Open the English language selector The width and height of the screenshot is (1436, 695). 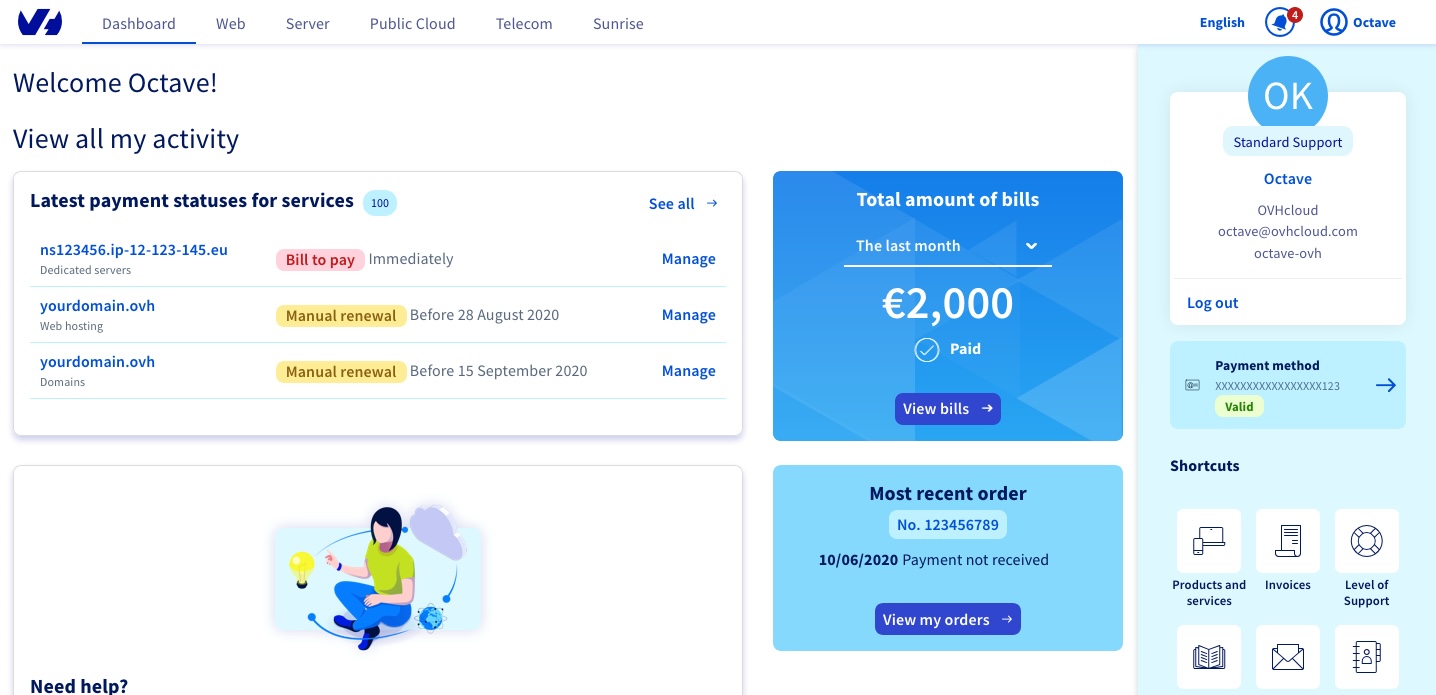pos(1222,22)
